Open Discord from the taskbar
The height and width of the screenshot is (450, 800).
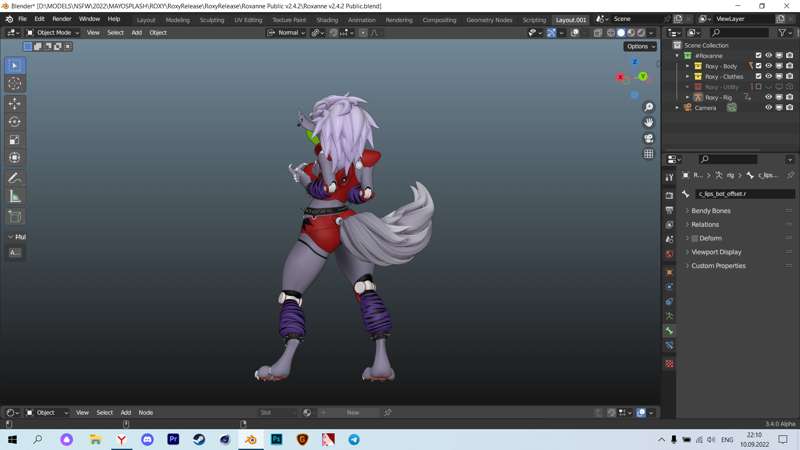[147, 439]
